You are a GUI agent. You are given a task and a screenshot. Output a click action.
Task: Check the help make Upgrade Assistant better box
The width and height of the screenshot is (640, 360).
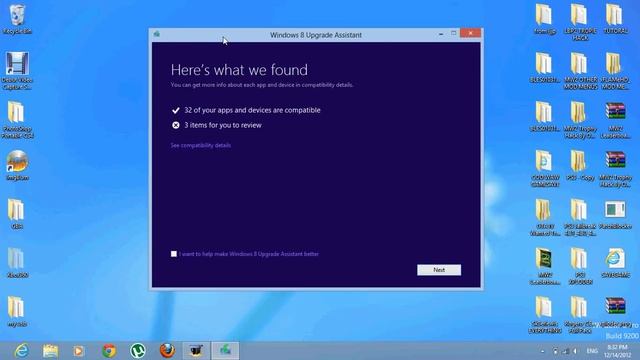coord(174,254)
